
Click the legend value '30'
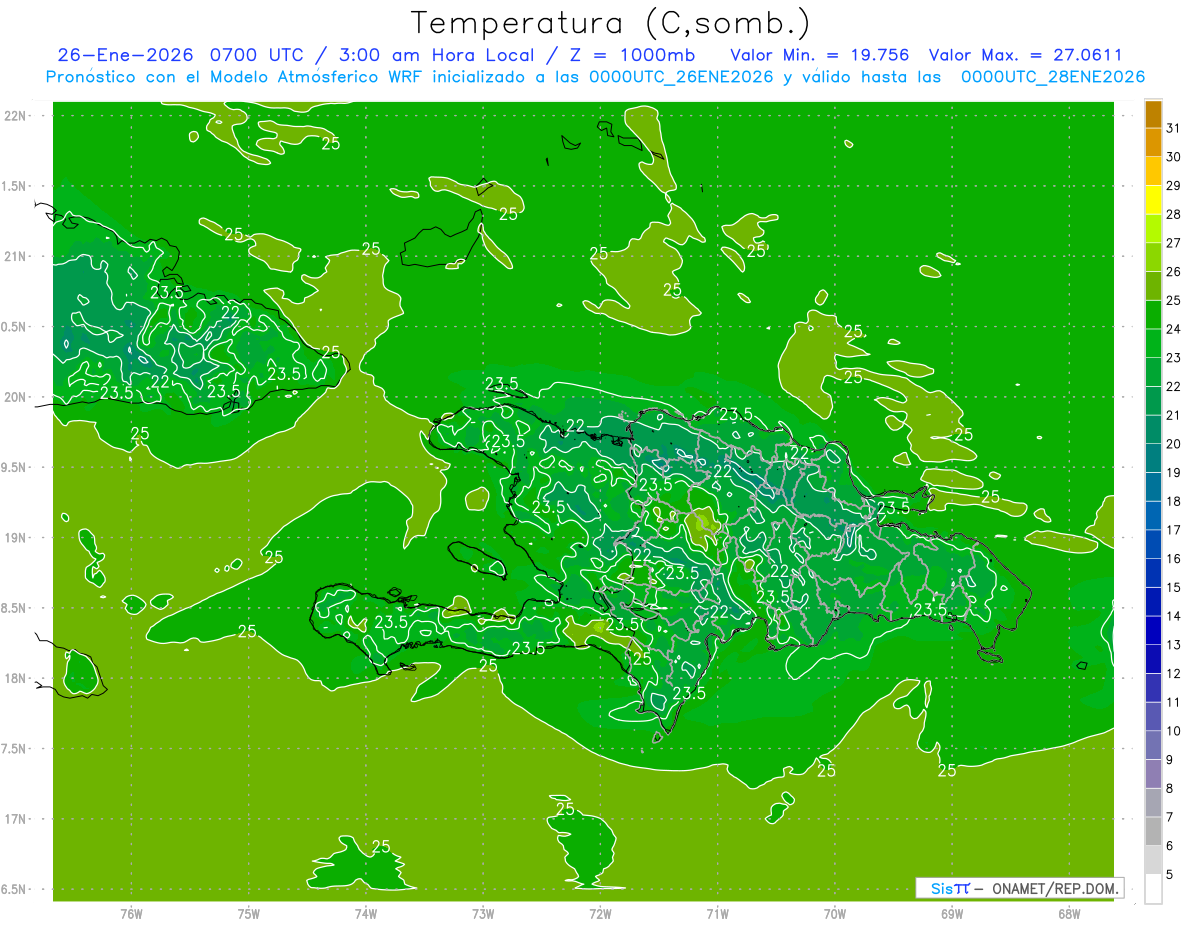[1174, 157]
